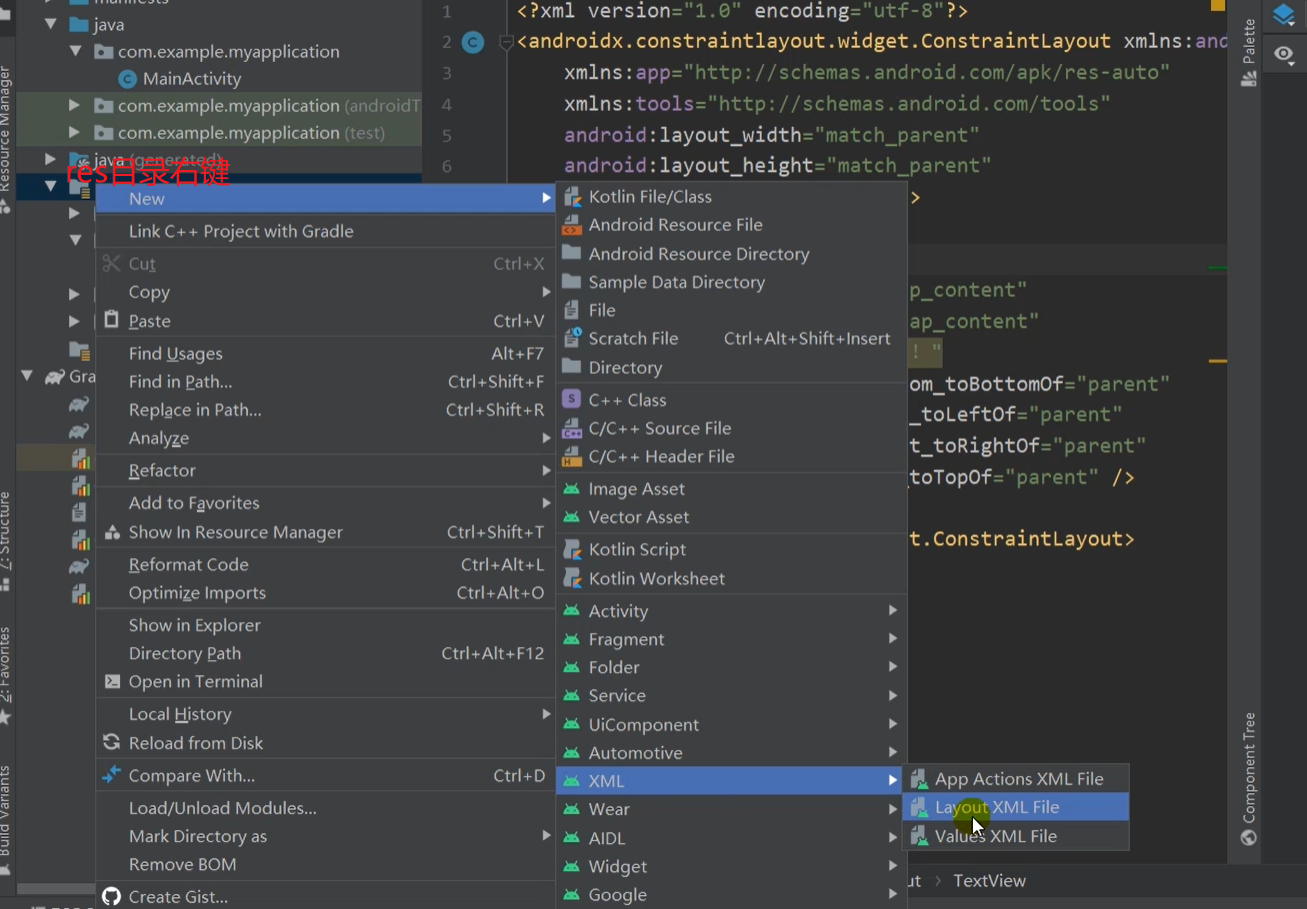1307x909 pixels.
Task: Expand the Service submenu
Action: click(731, 695)
